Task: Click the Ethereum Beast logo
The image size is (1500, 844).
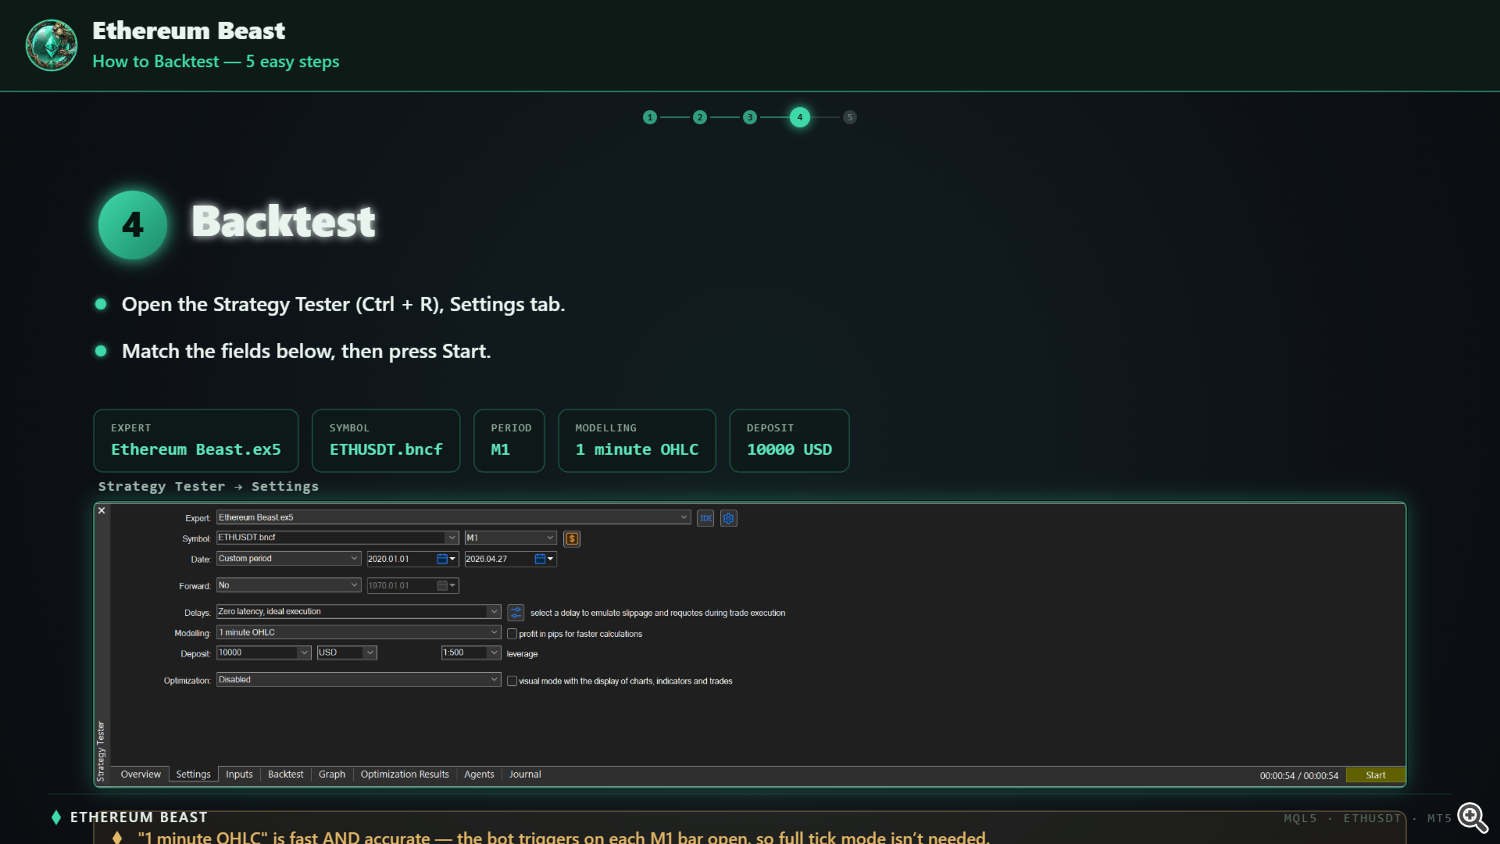Action: (x=51, y=45)
